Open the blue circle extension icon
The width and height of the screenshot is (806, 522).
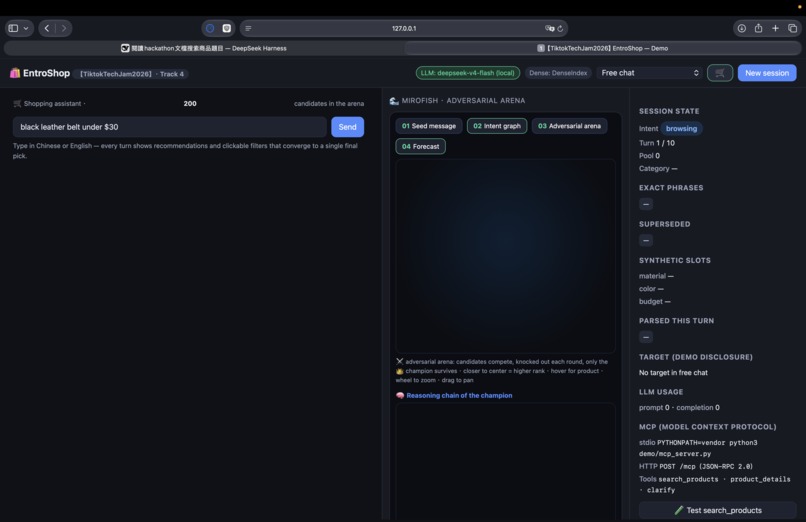tap(210, 28)
